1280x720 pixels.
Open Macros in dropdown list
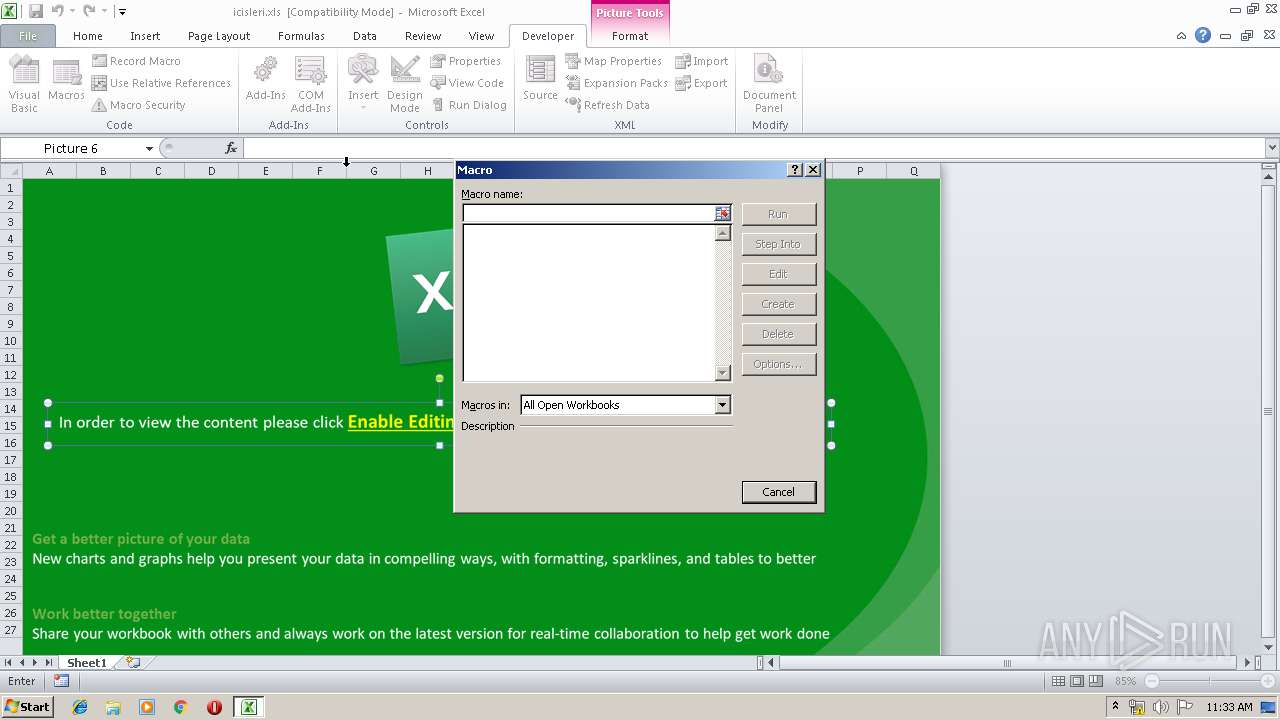pos(722,405)
